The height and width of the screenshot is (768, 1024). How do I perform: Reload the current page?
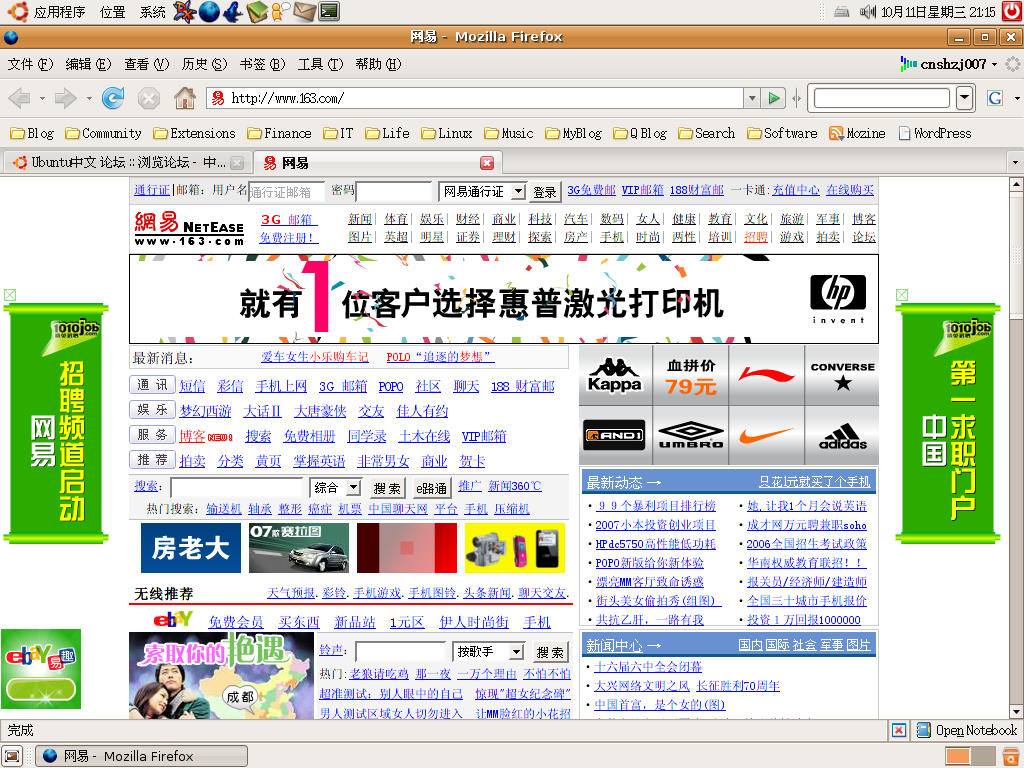pyautogui.click(x=112, y=99)
